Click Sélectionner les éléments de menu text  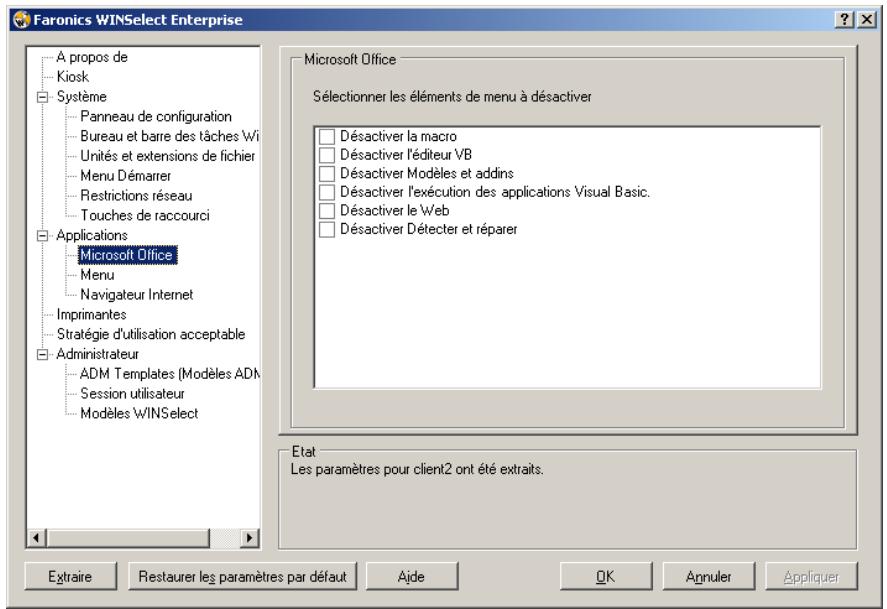point(452,97)
